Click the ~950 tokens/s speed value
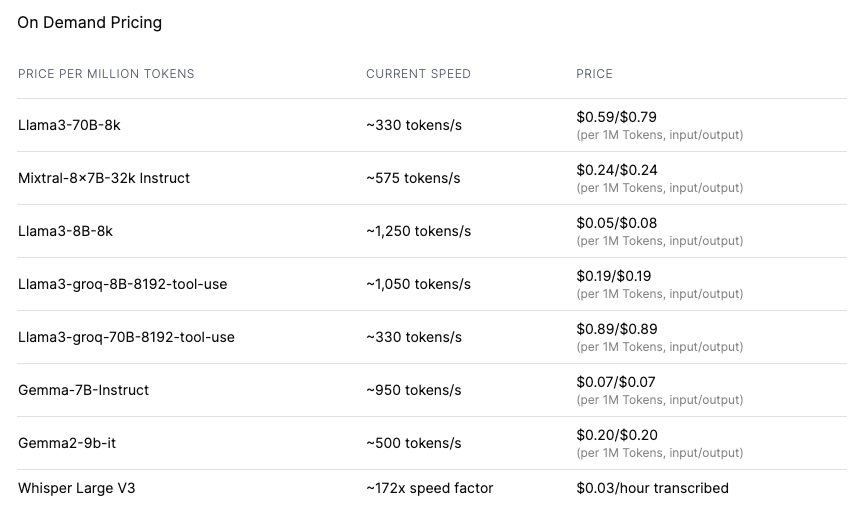Image resolution: width=856 pixels, height=512 pixels. click(413, 390)
